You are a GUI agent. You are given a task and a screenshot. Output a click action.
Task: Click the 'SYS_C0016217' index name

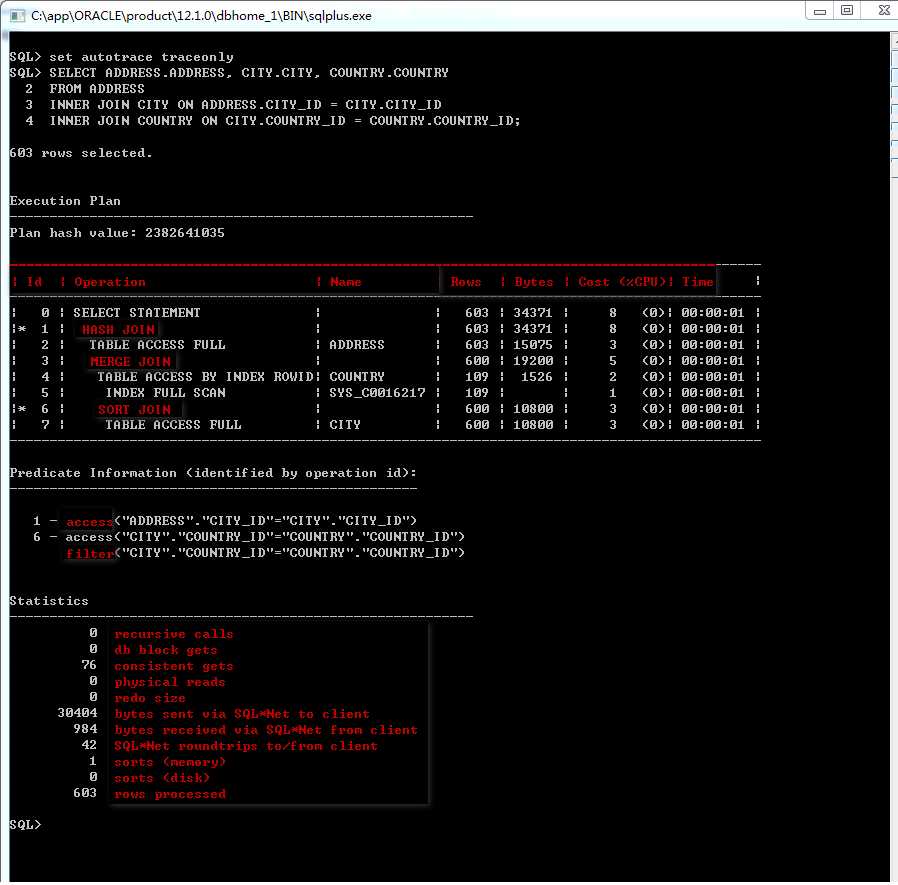[377, 393]
